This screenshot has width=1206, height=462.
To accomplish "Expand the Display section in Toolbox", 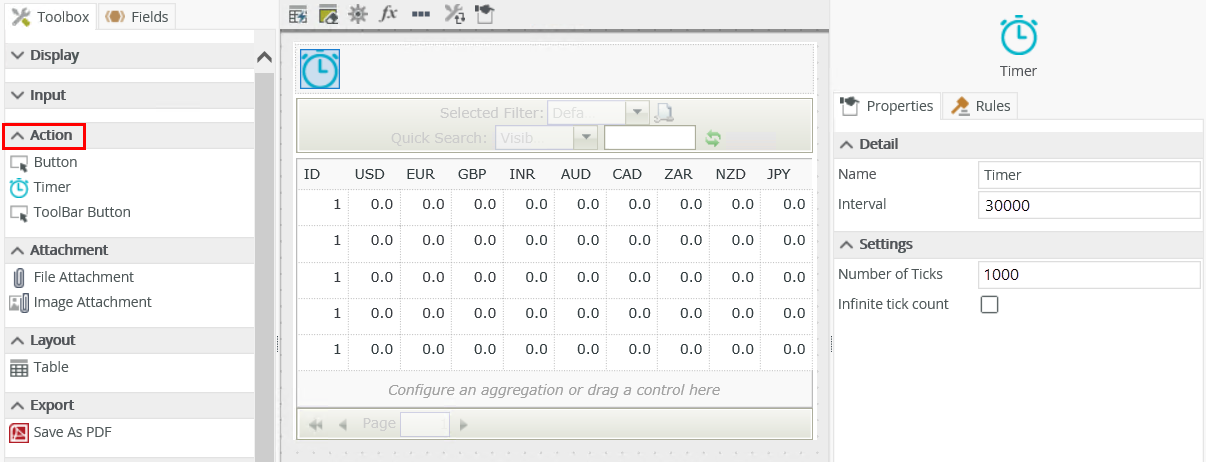I will pyautogui.click(x=54, y=55).
